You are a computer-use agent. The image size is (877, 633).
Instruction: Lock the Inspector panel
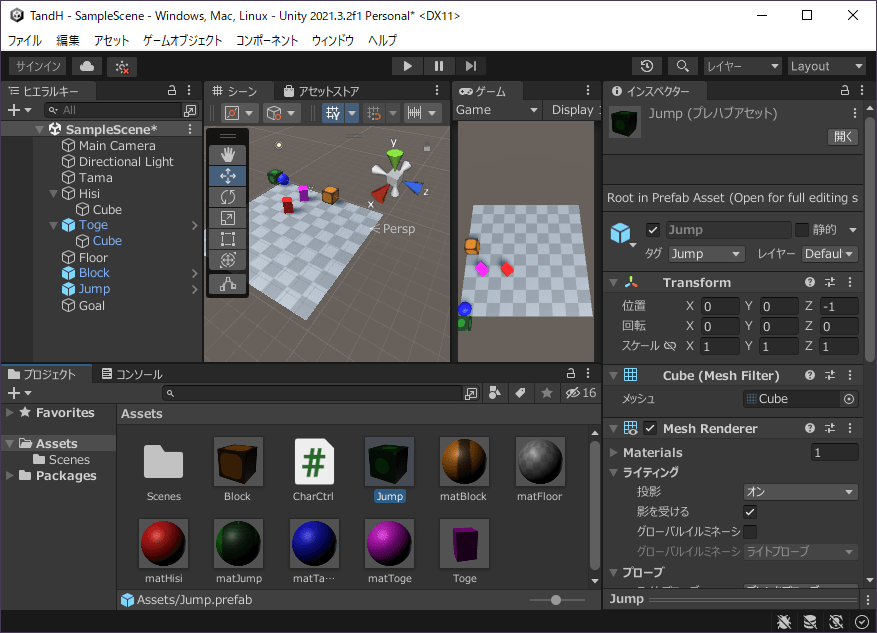pos(845,91)
